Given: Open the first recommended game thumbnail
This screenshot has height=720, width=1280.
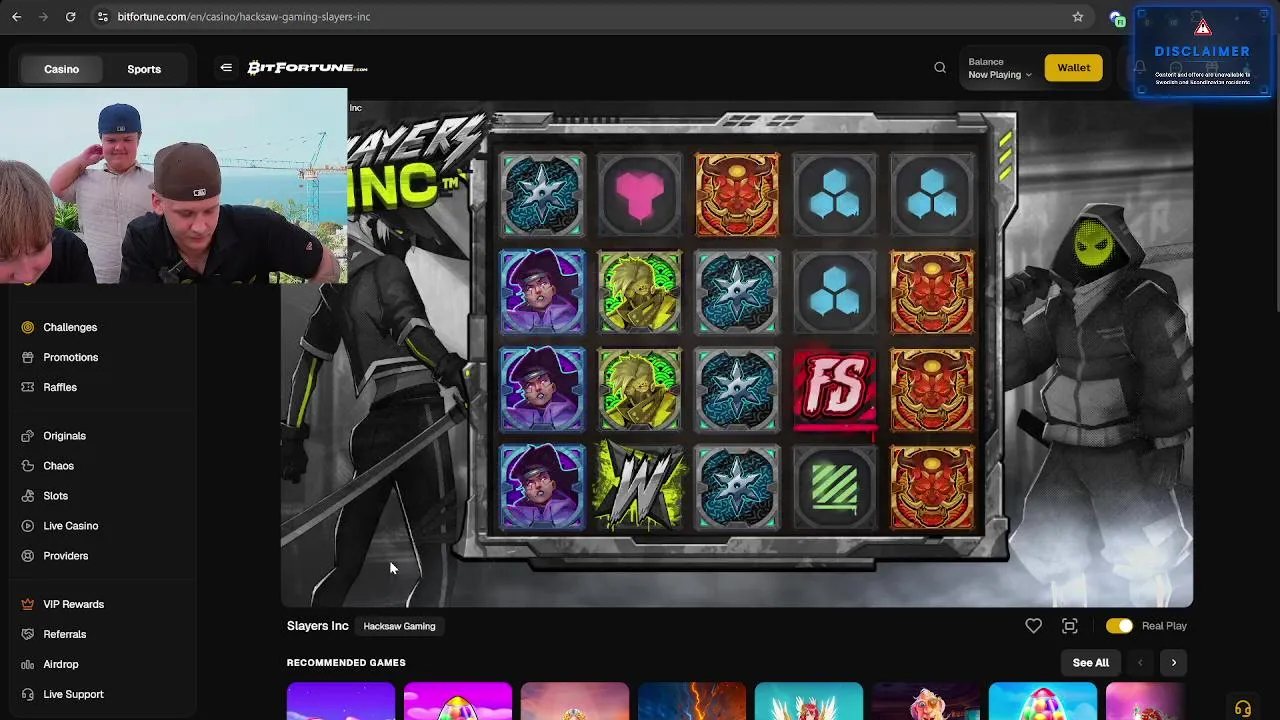Looking at the screenshot, I should click(x=341, y=701).
